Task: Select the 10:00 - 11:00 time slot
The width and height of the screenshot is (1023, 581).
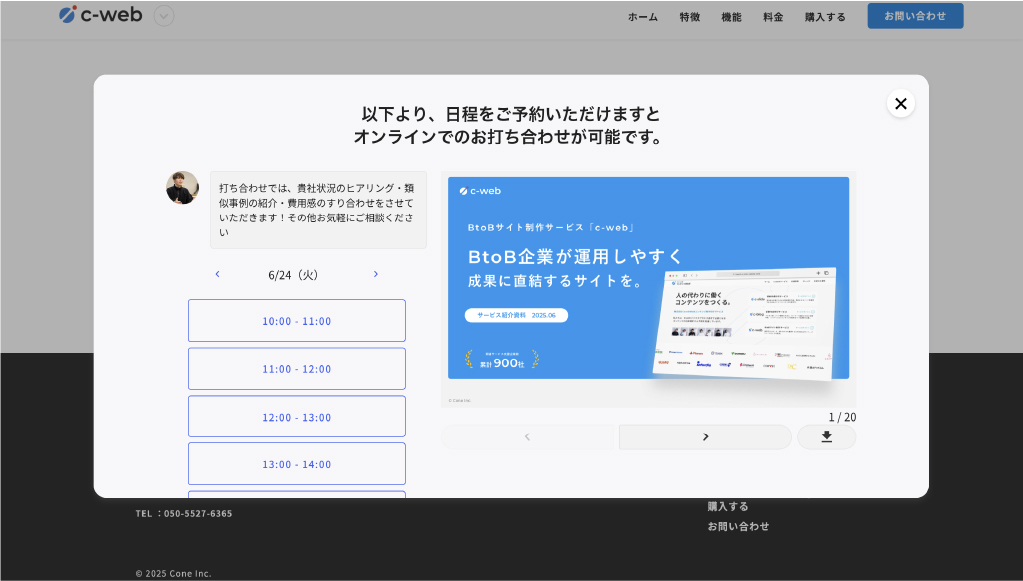Action: click(x=296, y=321)
